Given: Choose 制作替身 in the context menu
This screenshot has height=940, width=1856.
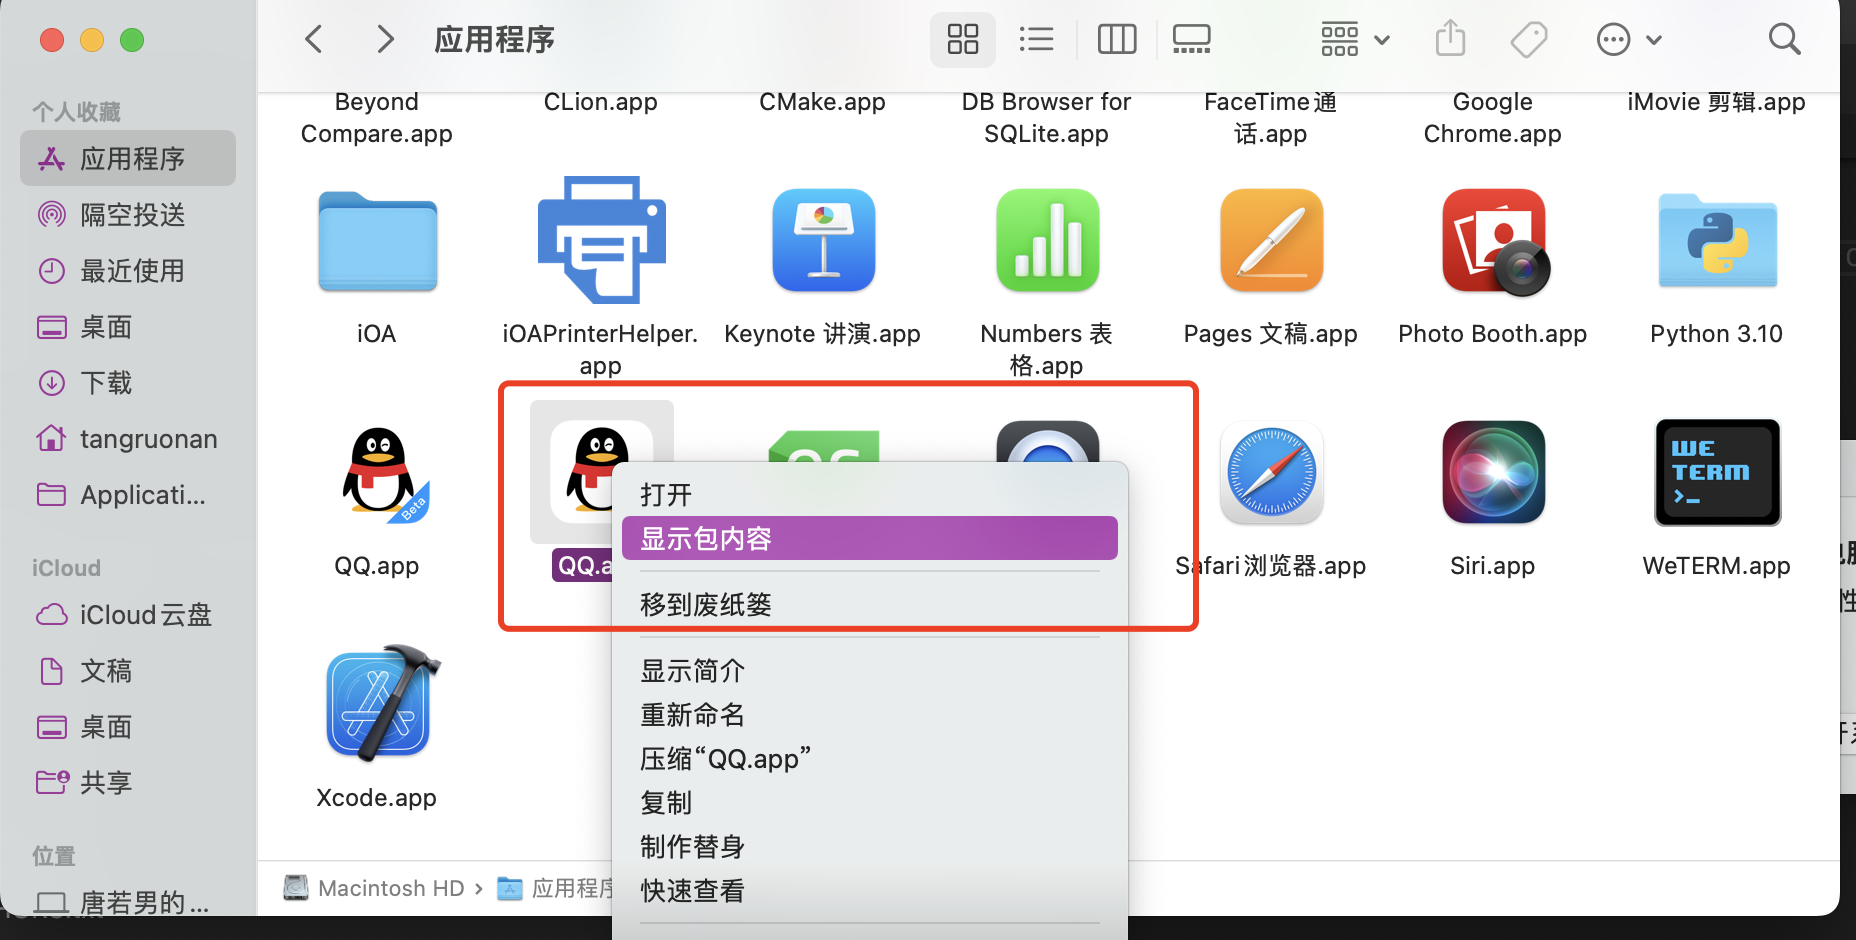Looking at the screenshot, I should pos(870,846).
